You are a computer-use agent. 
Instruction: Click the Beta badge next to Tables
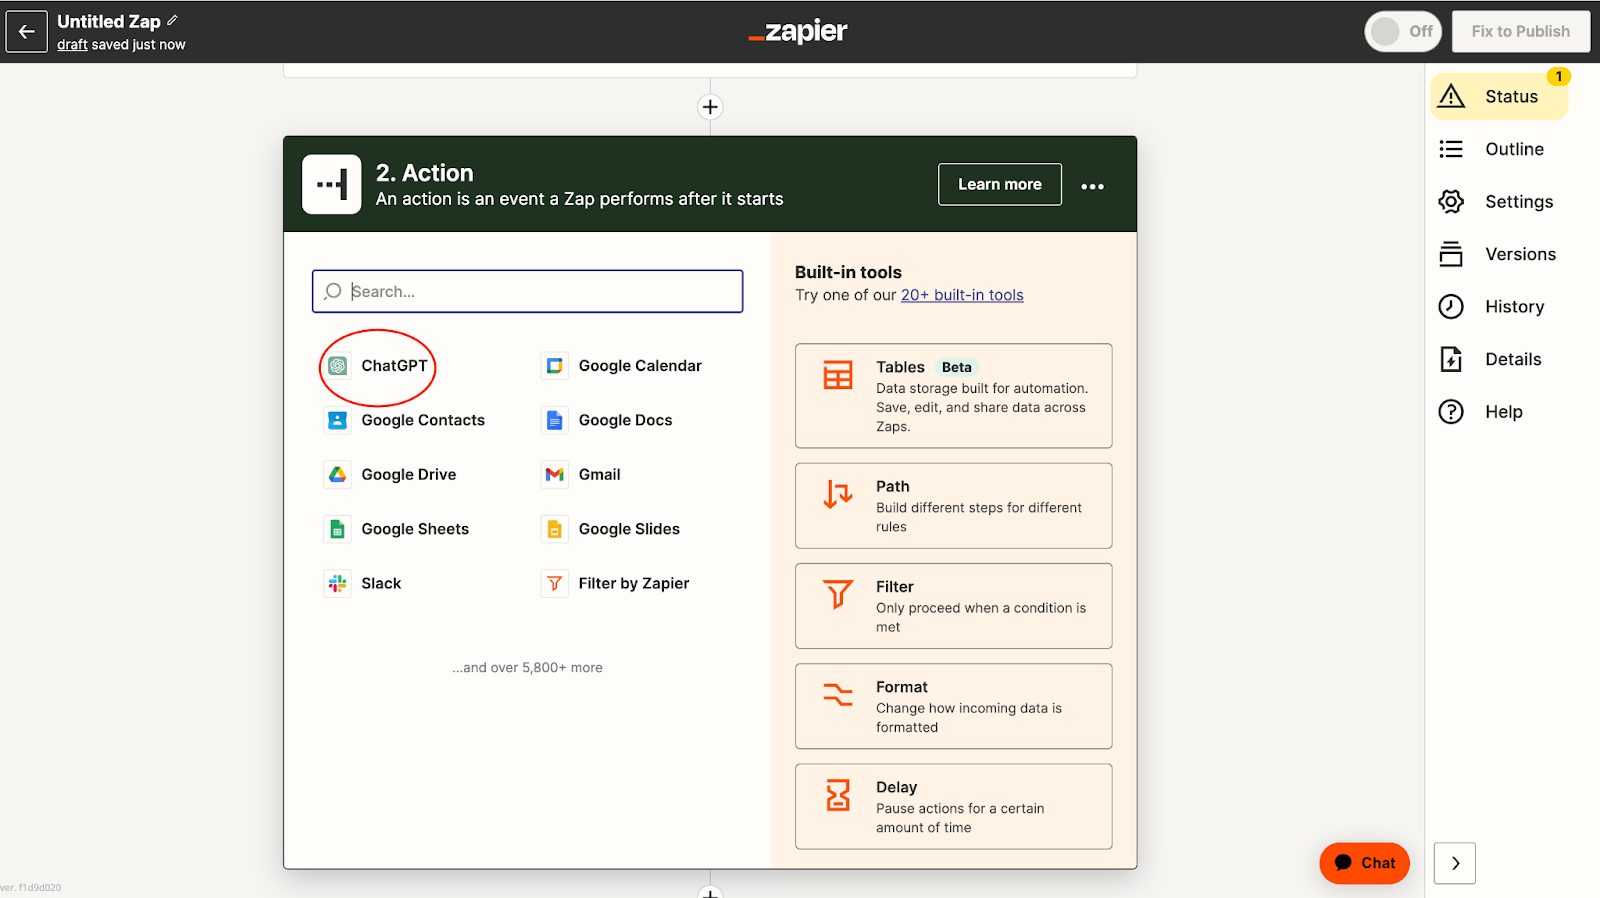[956, 367]
